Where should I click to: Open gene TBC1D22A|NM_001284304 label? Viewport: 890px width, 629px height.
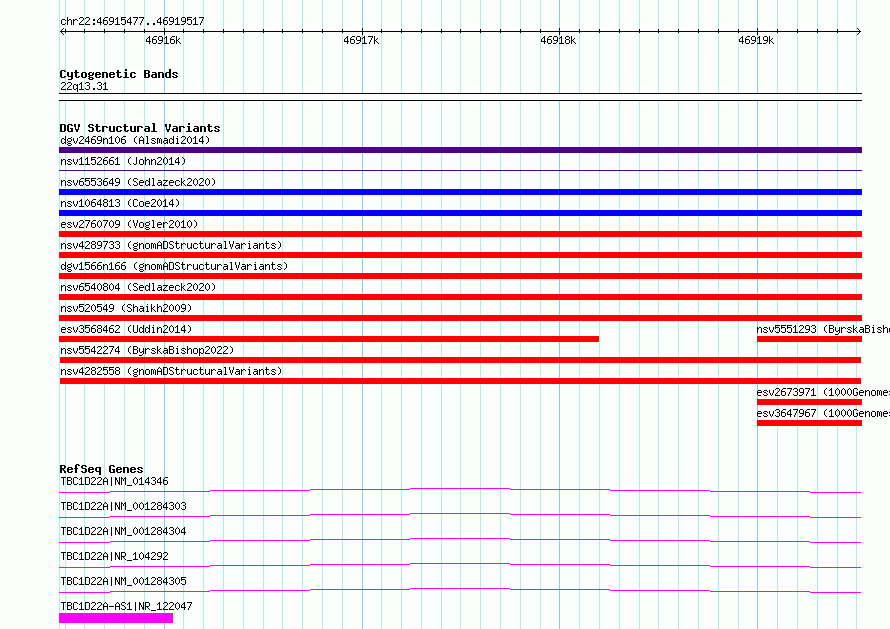click(123, 531)
